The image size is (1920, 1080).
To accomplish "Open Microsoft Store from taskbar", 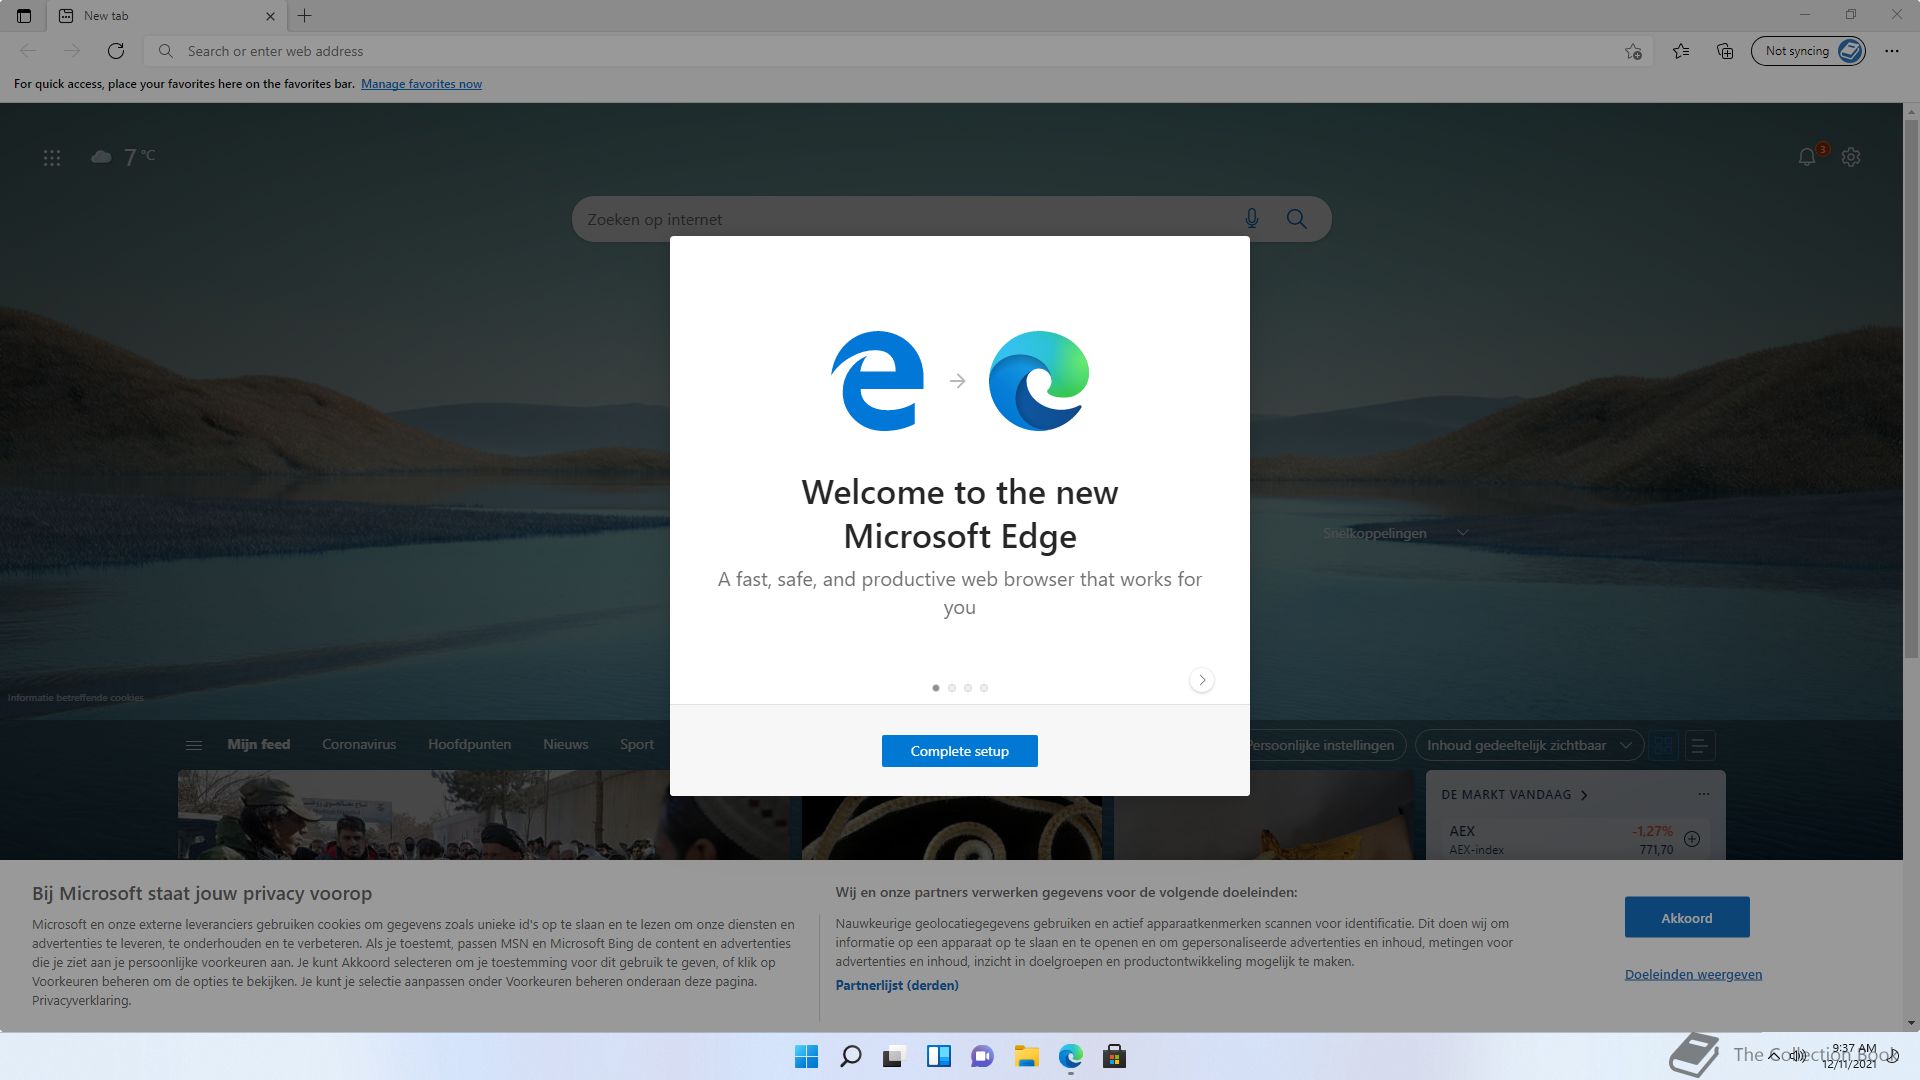I will point(1114,1056).
